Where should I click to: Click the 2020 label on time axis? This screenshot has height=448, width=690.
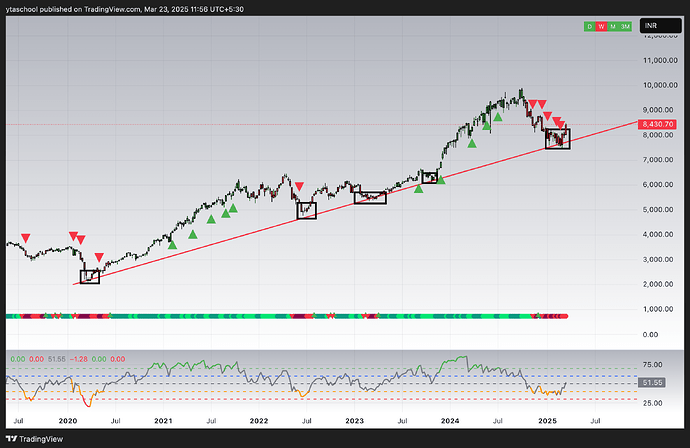[68, 421]
